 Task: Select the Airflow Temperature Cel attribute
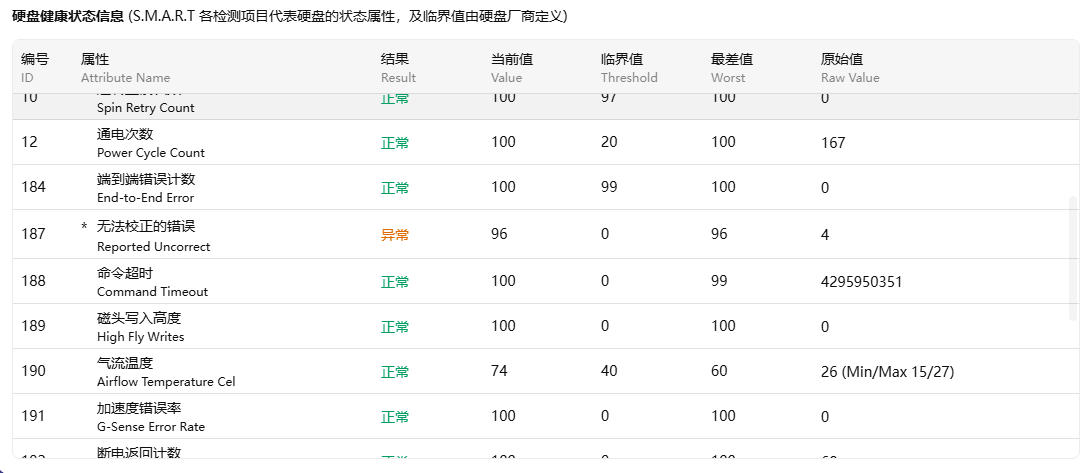click(546, 371)
